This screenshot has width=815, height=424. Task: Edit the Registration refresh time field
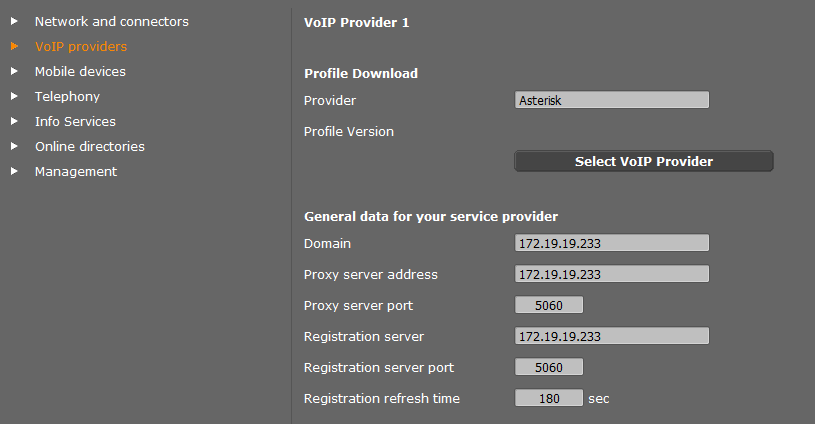coord(548,398)
